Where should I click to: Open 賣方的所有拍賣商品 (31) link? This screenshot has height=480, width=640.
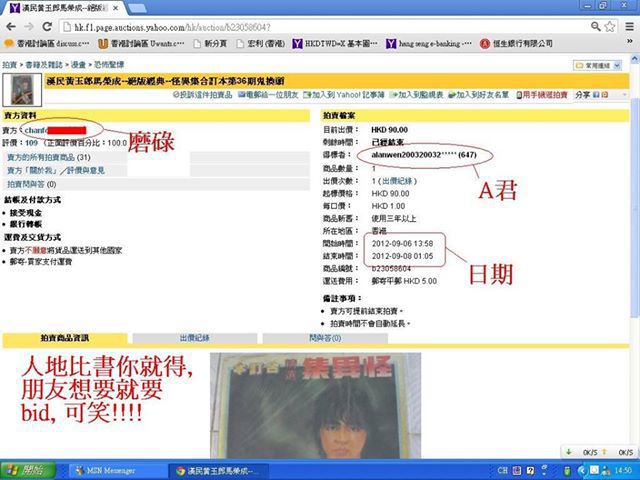click(49, 157)
